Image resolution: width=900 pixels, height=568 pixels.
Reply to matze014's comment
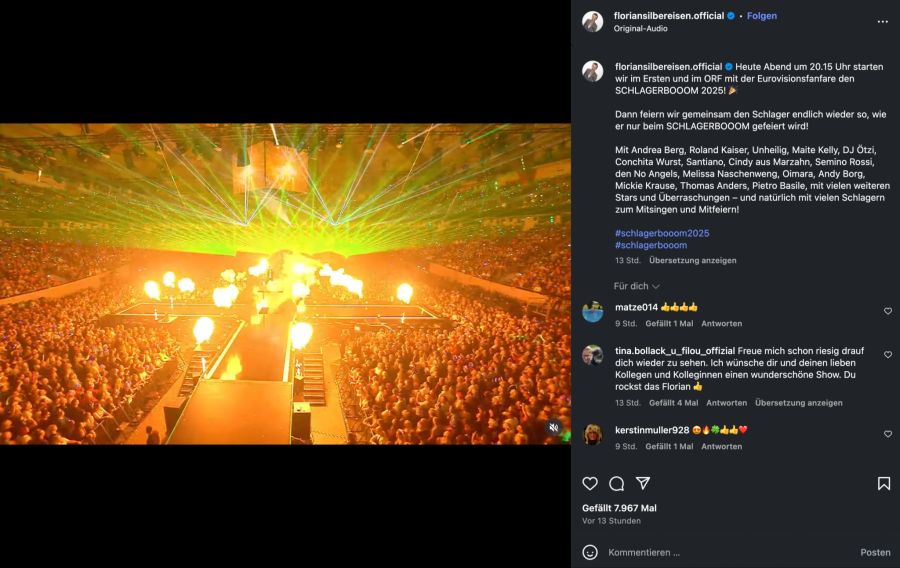pos(721,323)
